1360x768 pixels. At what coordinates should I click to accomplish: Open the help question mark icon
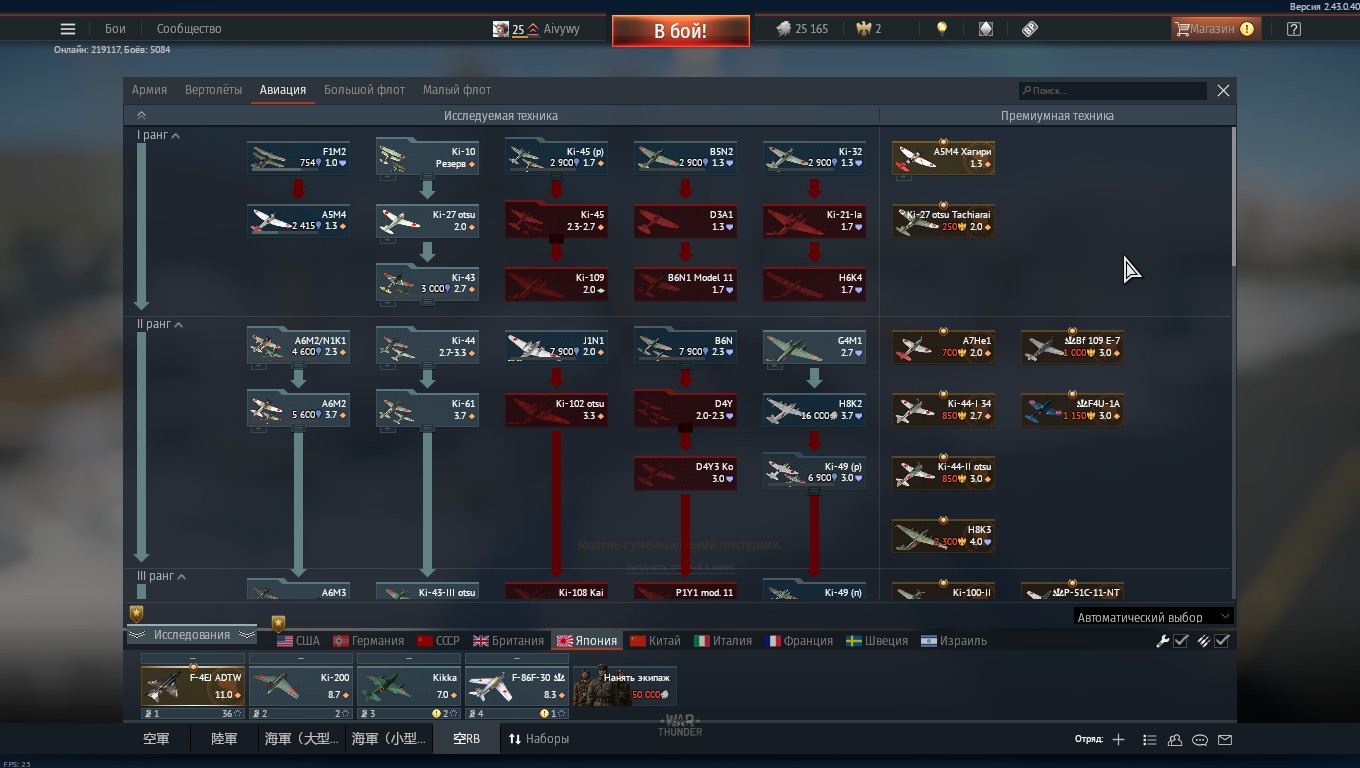pos(1294,29)
